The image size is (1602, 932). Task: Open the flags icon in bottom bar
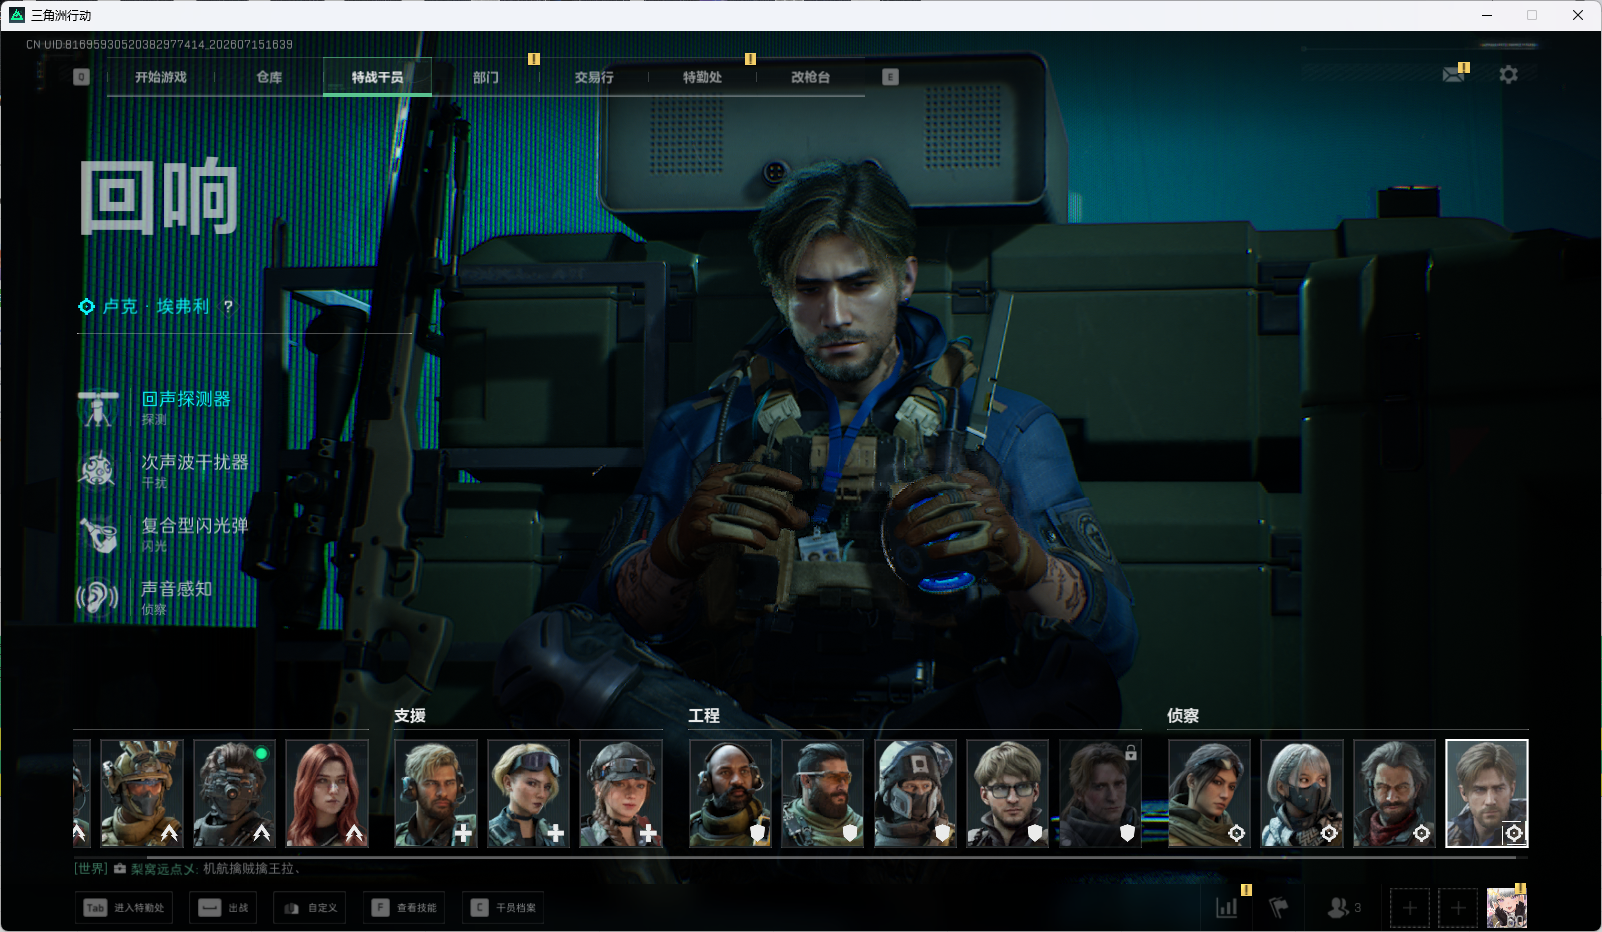pos(1279,908)
